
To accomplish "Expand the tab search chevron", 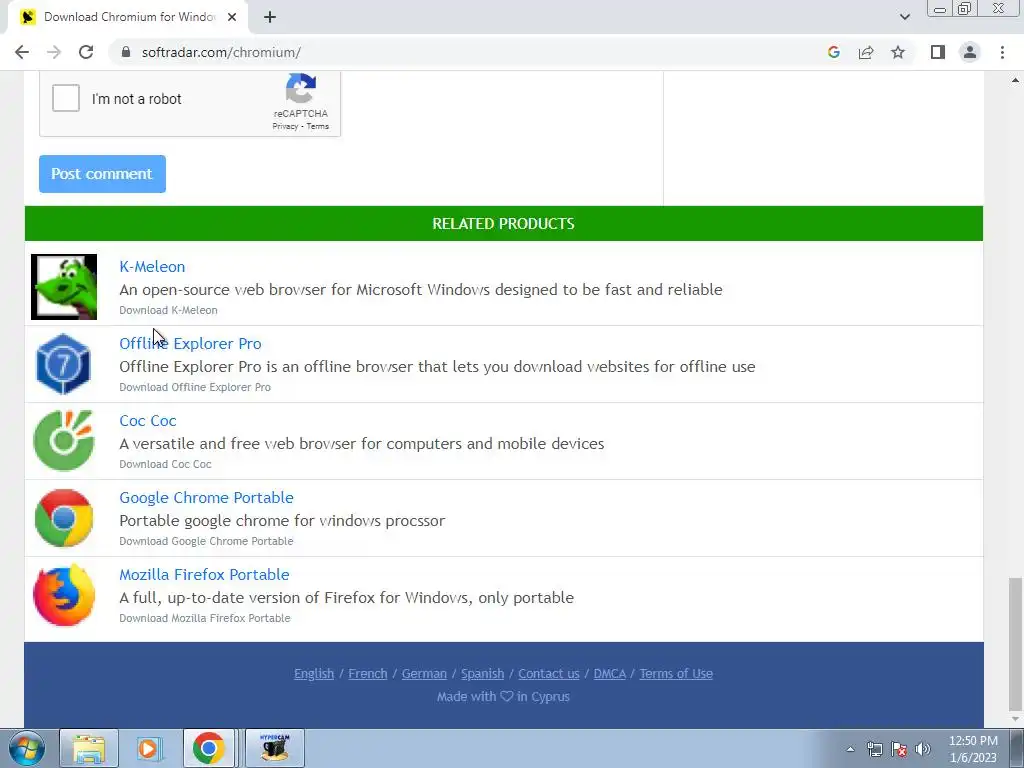I will coord(904,17).
